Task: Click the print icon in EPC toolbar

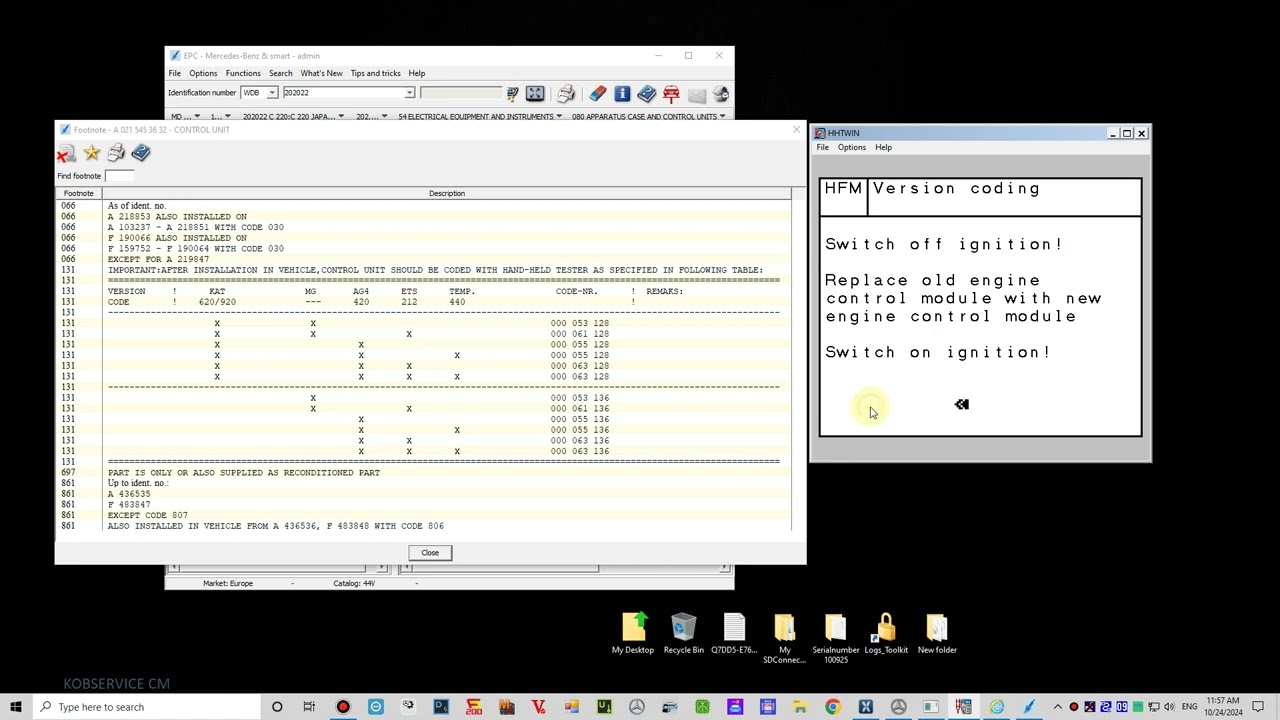Action: tap(566, 93)
